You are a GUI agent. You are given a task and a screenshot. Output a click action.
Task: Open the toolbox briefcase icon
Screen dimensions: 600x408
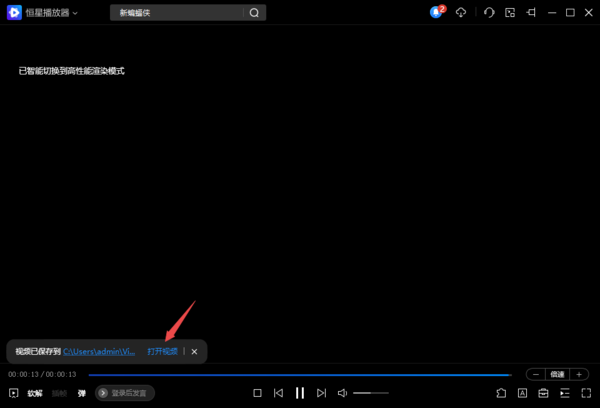click(x=543, y=393)
